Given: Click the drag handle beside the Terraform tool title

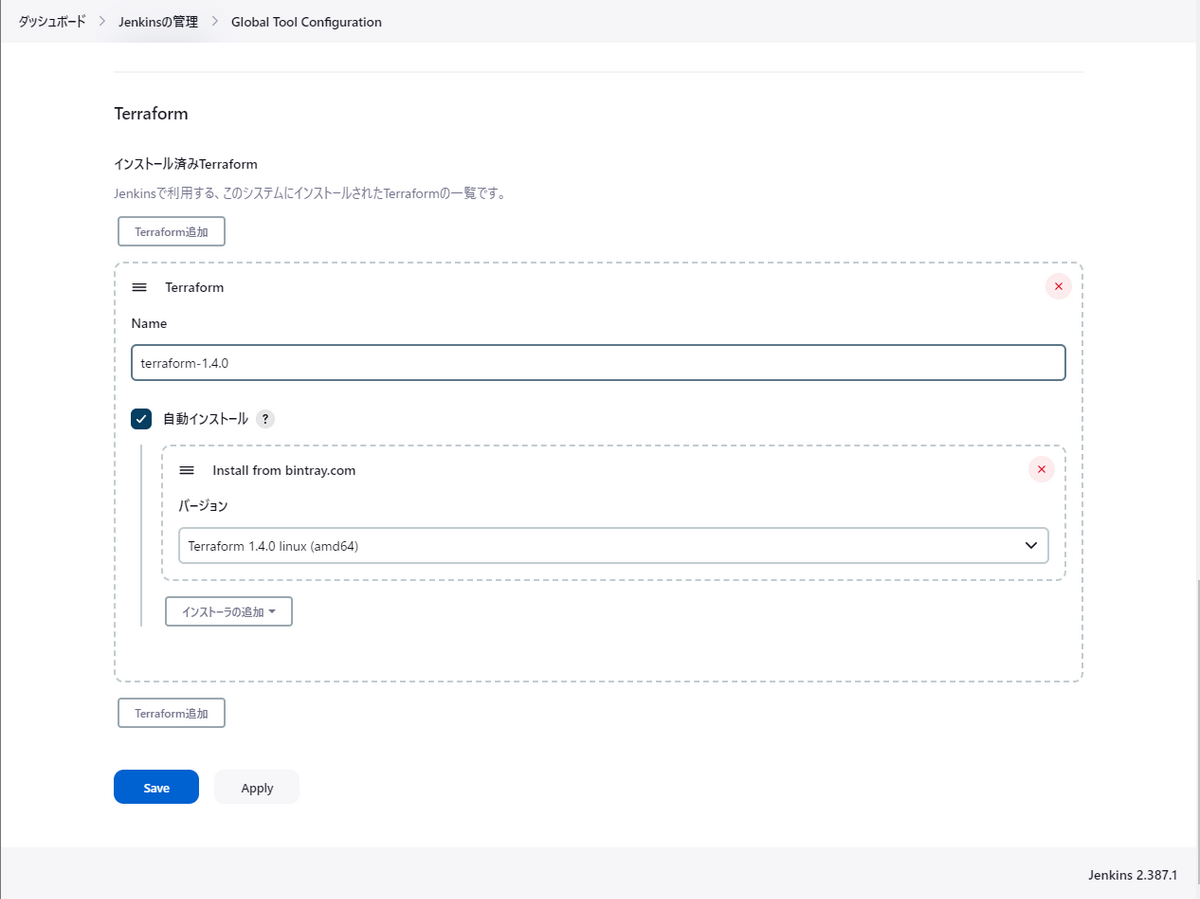Looking at the screenshot, I should click(139, 287).
